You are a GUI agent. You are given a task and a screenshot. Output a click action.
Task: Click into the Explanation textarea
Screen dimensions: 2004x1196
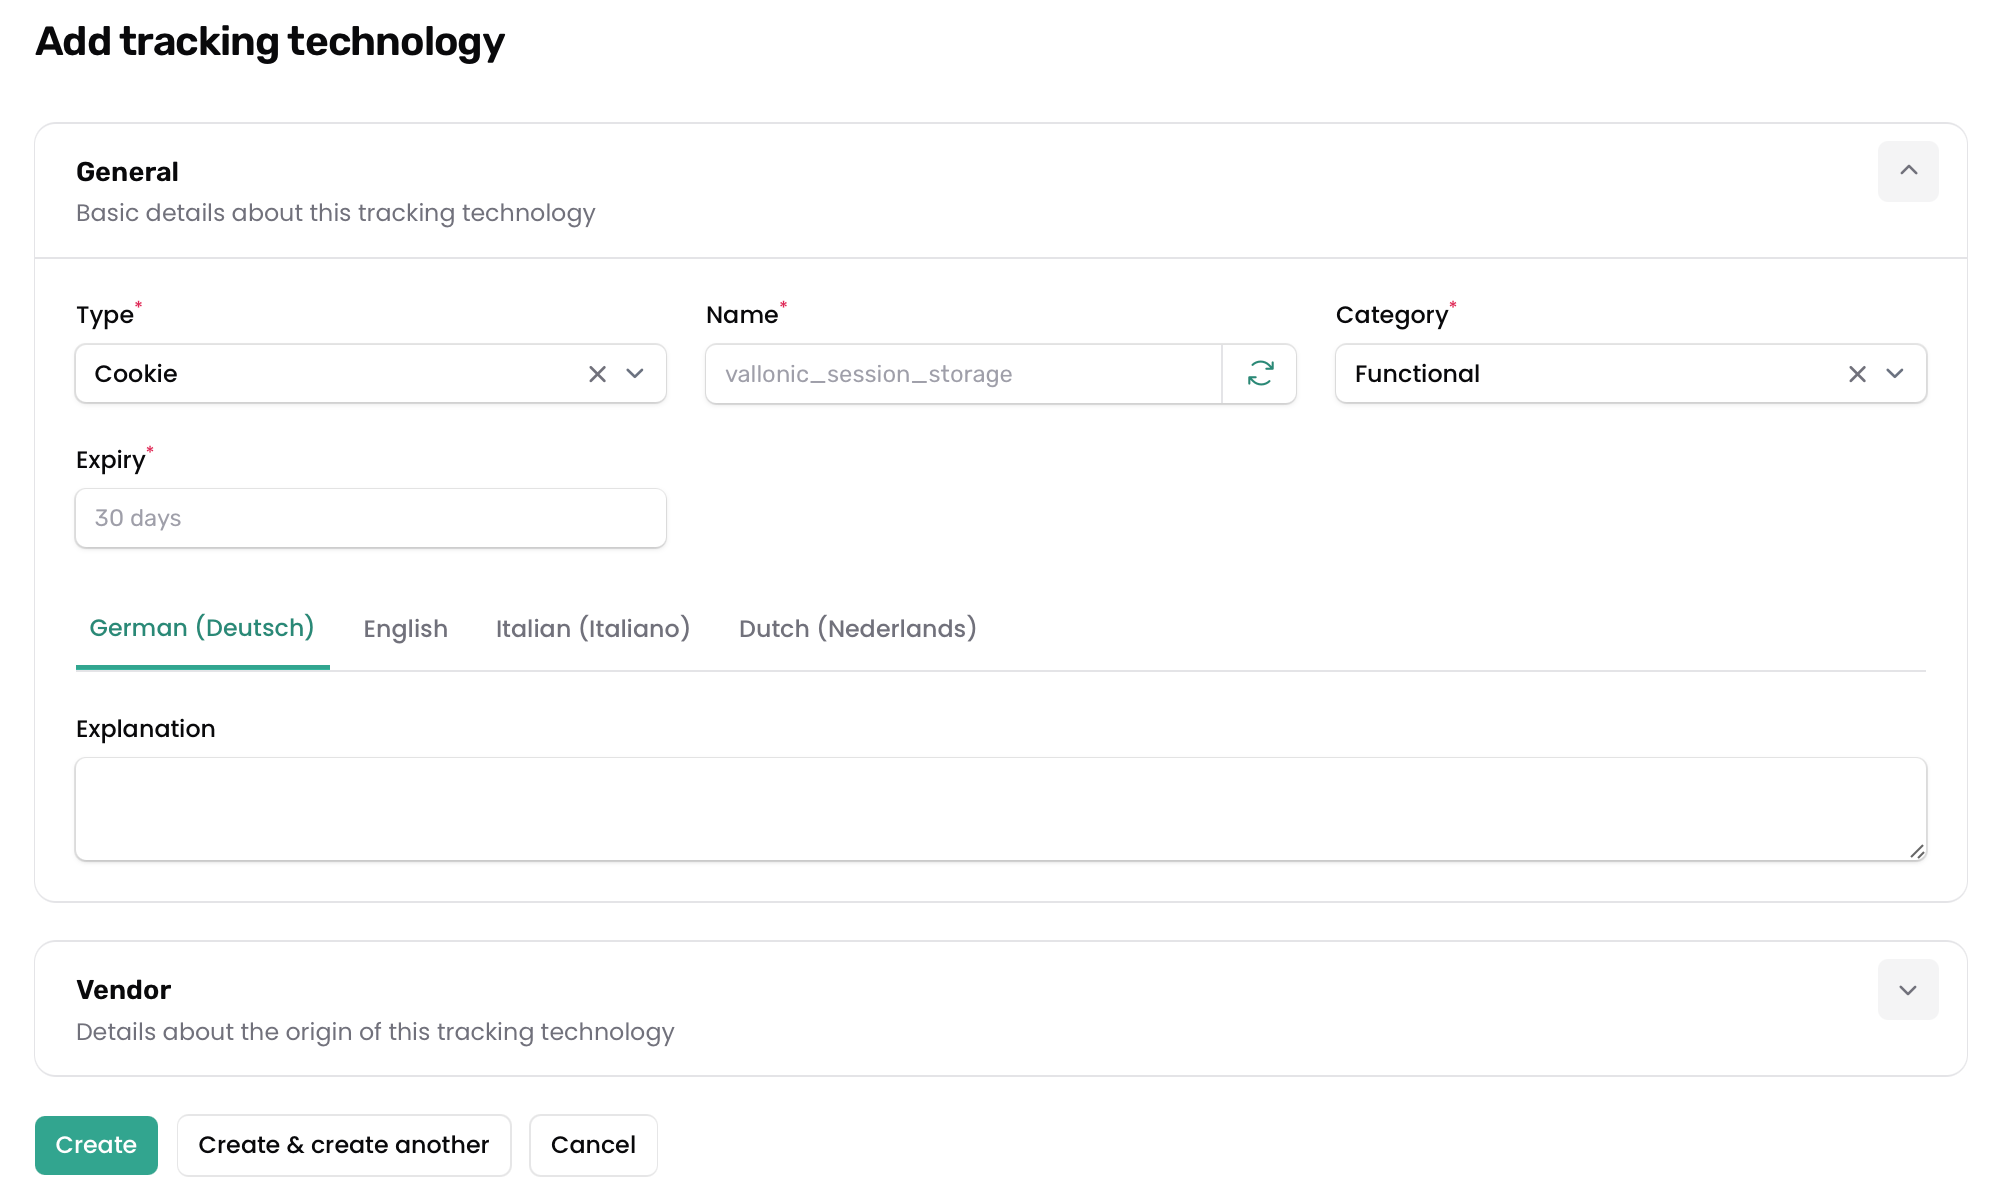click(1001, 809)
